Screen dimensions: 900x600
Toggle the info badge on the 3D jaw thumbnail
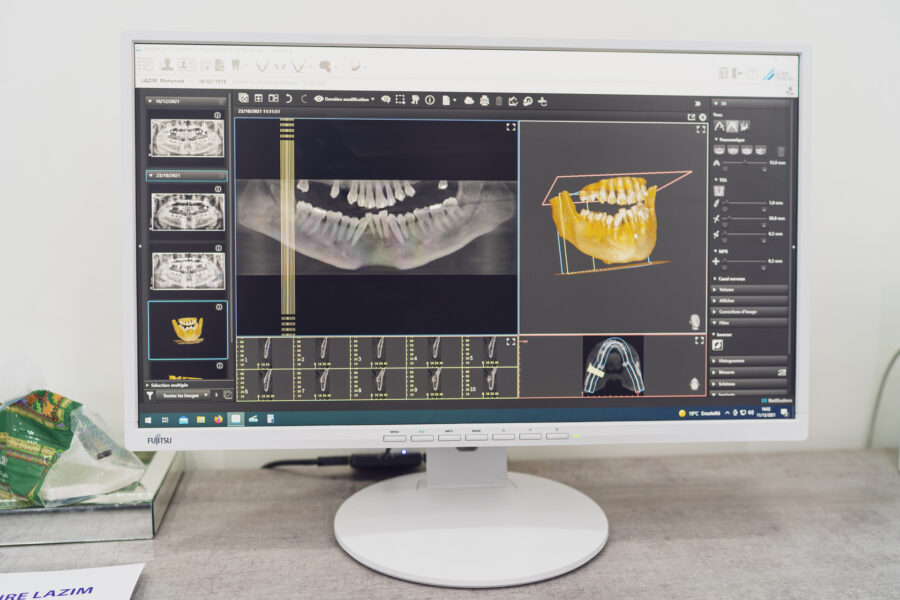tap(219, 307)
